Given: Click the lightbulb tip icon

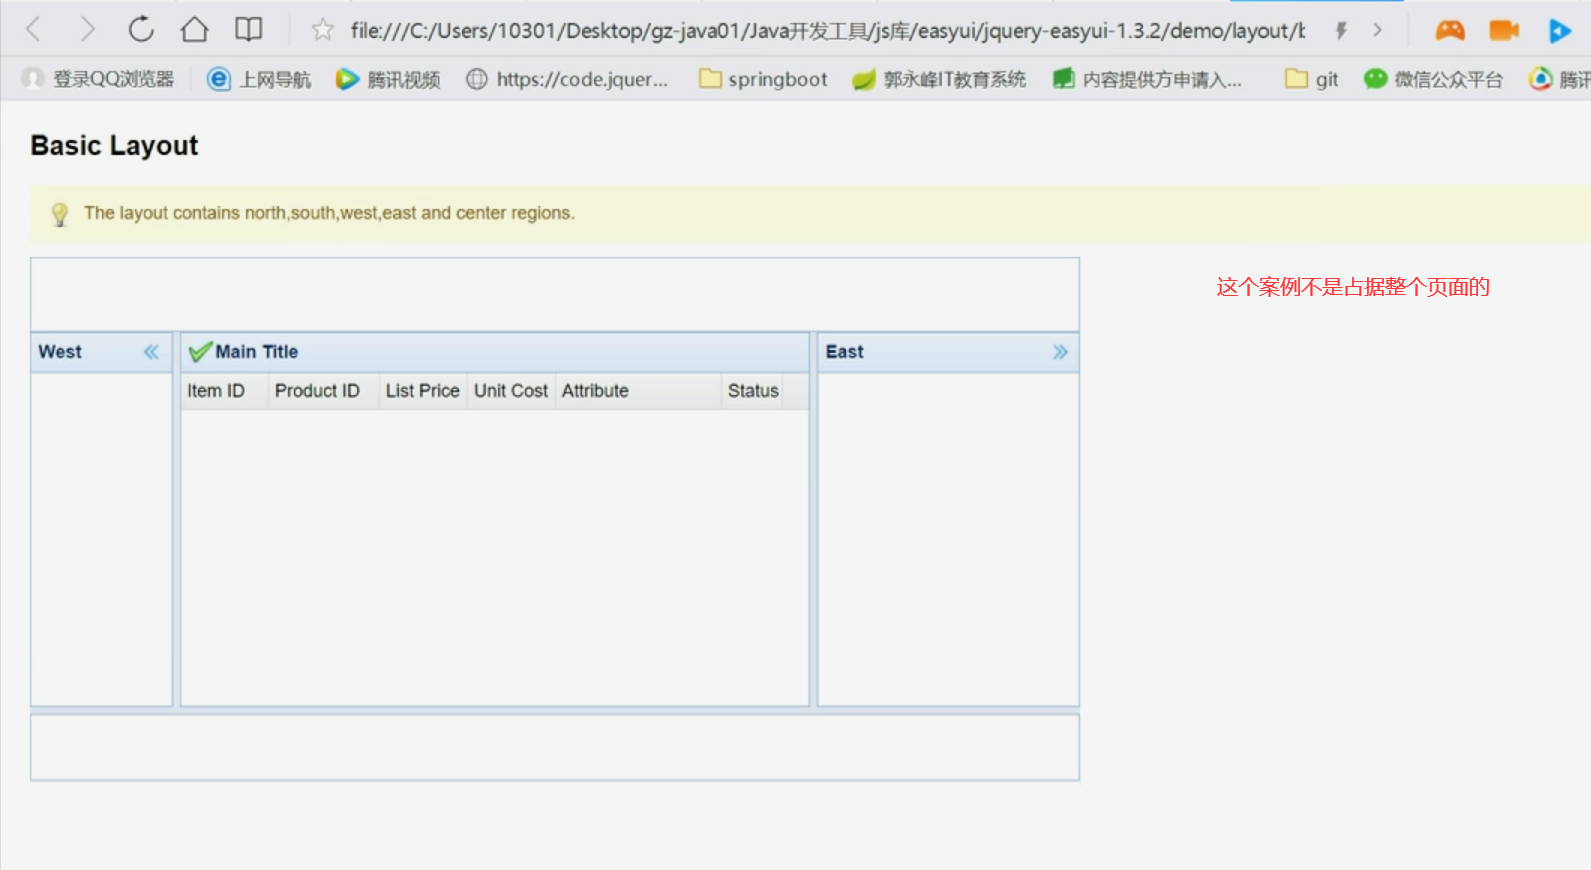Looking at the screenshot, I should click(59, 214).
